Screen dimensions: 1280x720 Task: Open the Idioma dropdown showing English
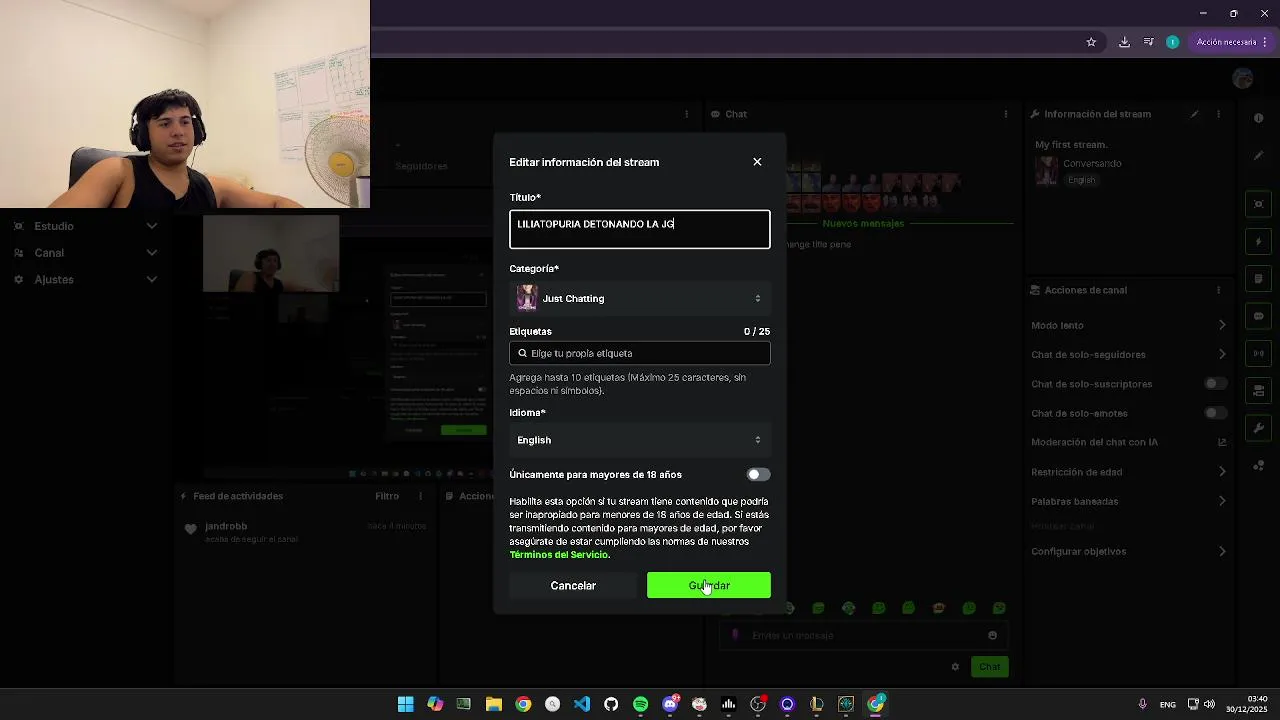tap(640, 440)
